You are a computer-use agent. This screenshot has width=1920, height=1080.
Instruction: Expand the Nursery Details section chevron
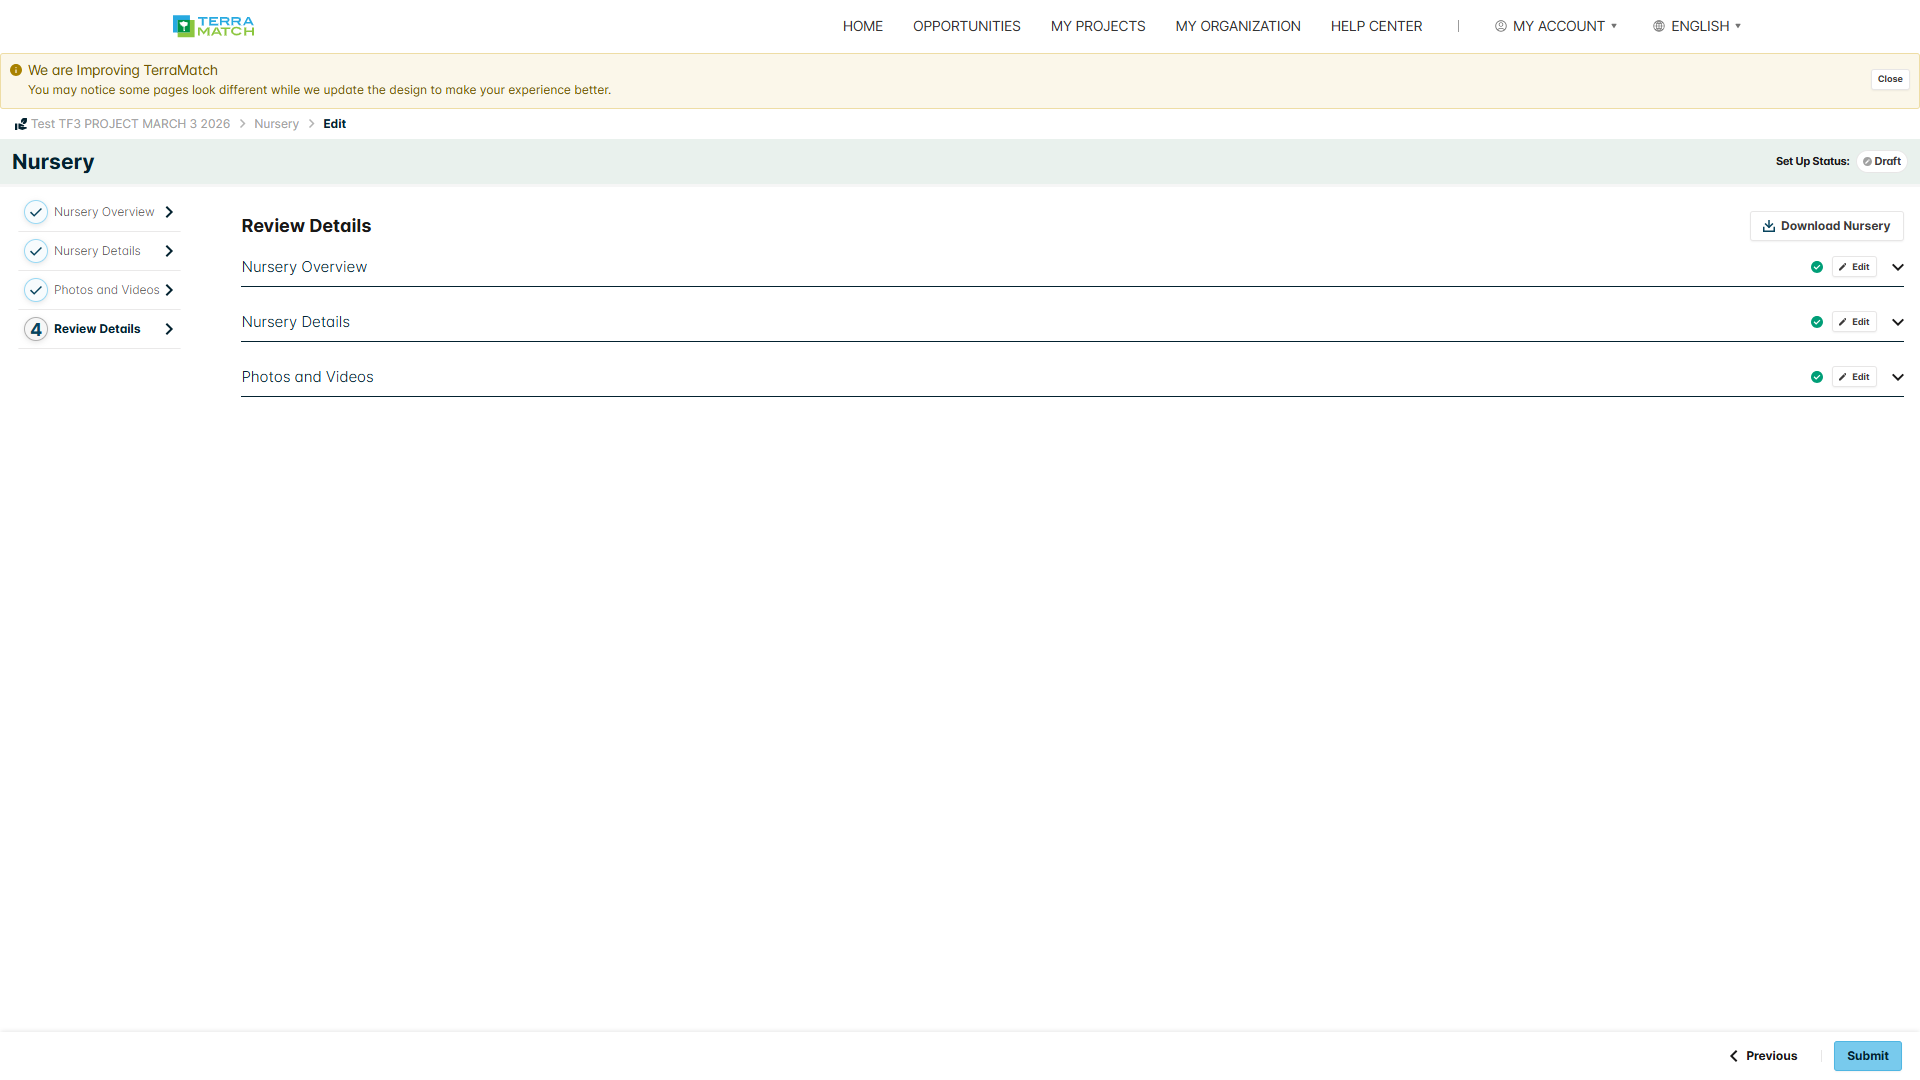pyautogui.click(x=1898, y=322)
